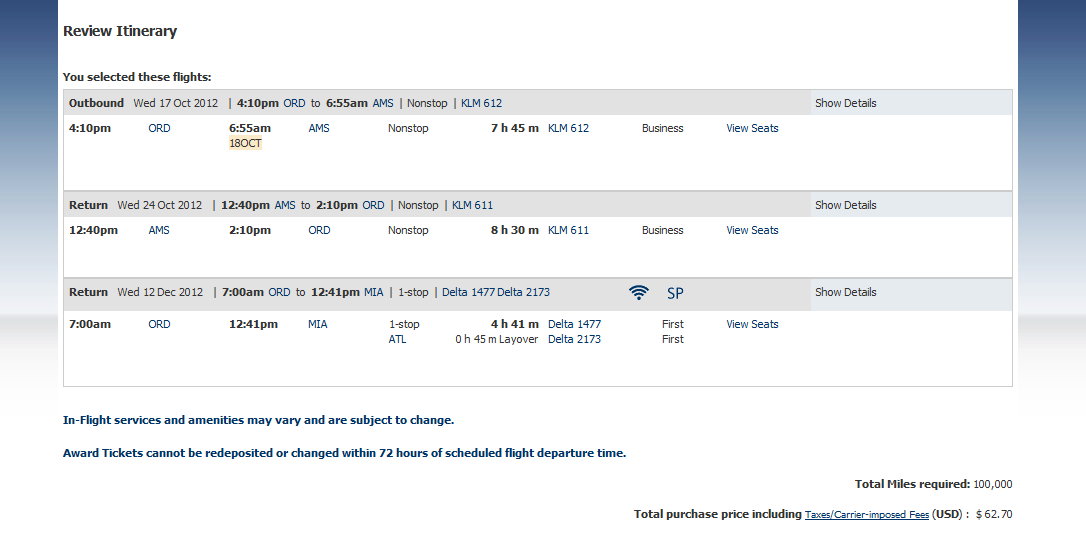Click the KLM 611 flight number link
Viewport: 1086px width, 536px height.
tap(568, 230)
